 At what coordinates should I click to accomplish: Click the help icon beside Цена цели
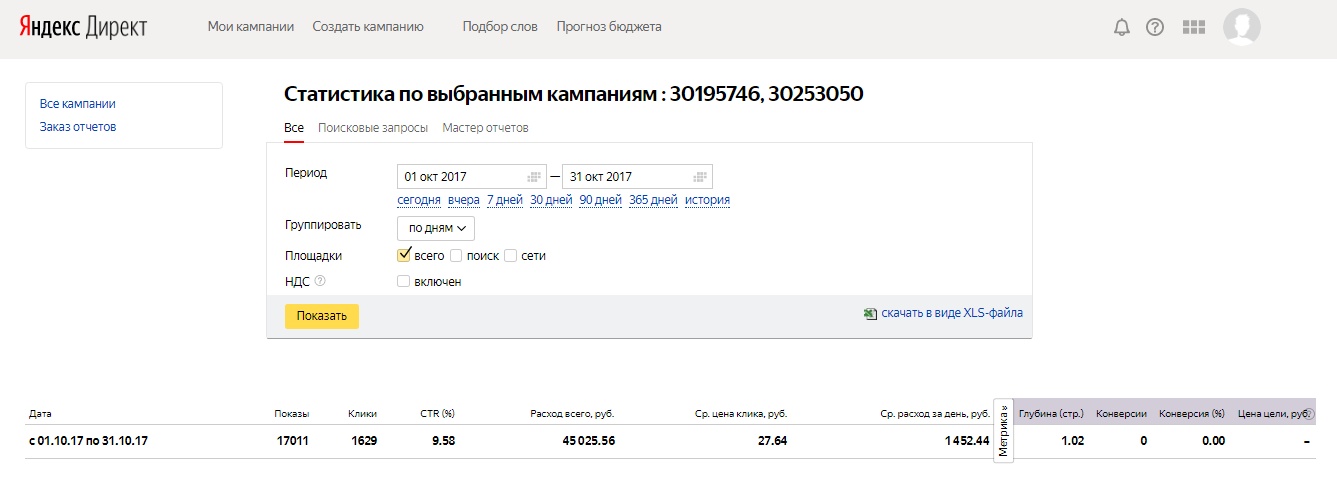coord(1311,413)
